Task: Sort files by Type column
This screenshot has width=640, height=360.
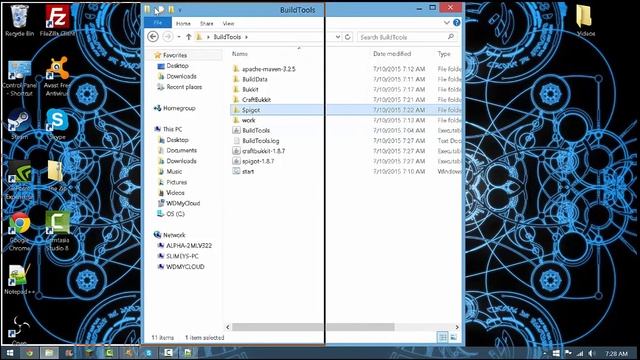Action: [444, 53]
